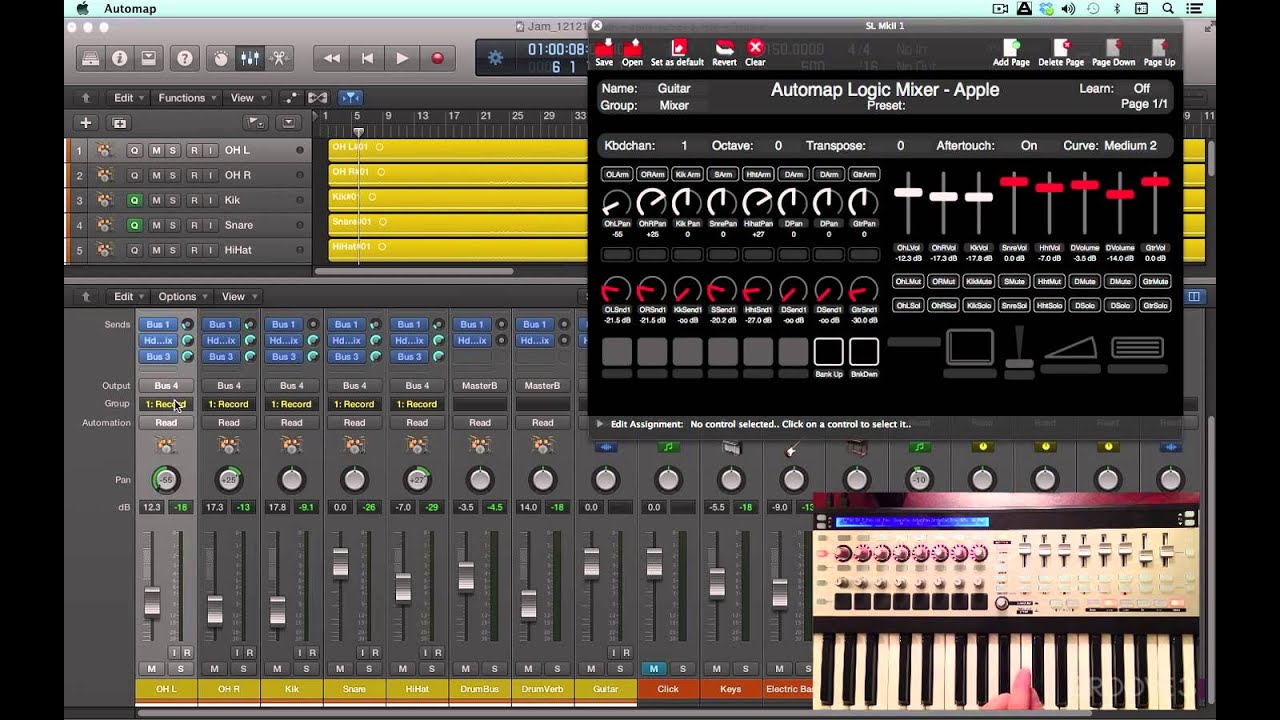Click the duplicate track icon
This screenshot has width=1280, height=720.
[120, 123]
